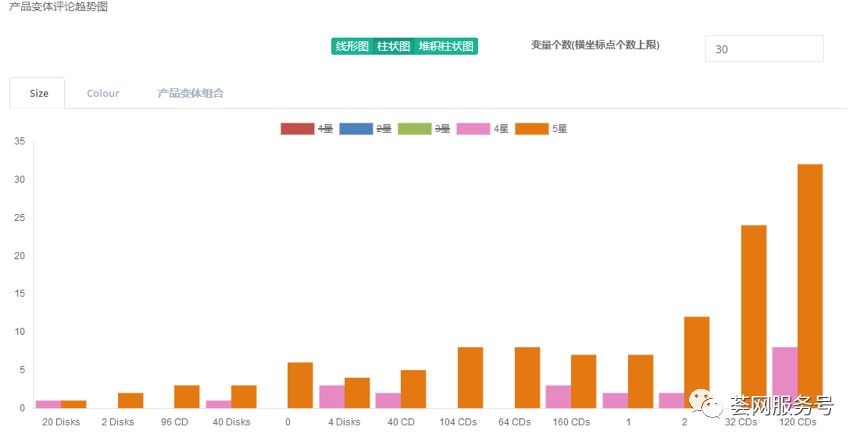Switch to the Colour tab
This screenshot has height=443, width=862.
point(103,93)
